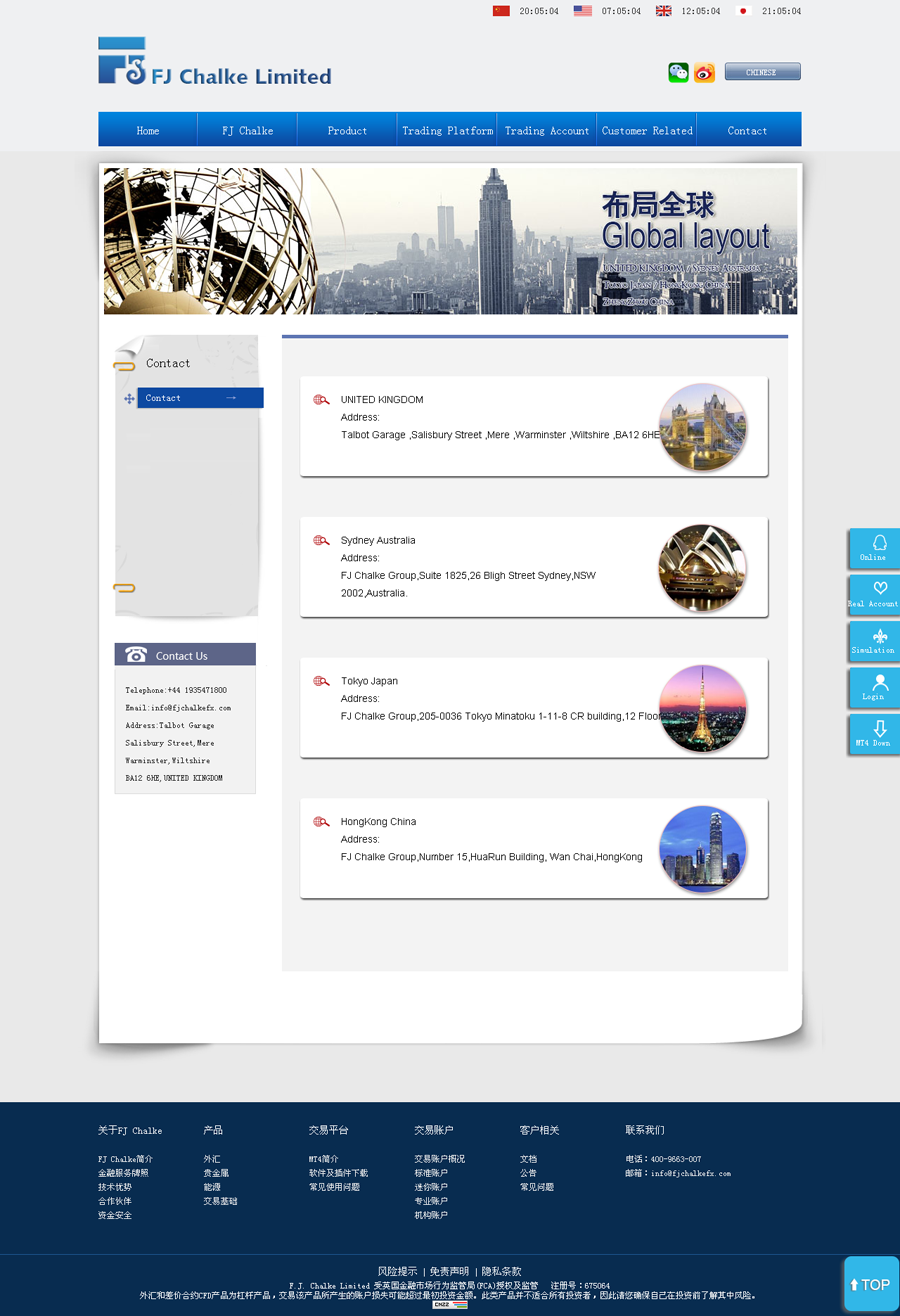Viewport: 900px width, 1316px height.
Task: Open the footer link 机构账户
Action: click(431, 1215)
